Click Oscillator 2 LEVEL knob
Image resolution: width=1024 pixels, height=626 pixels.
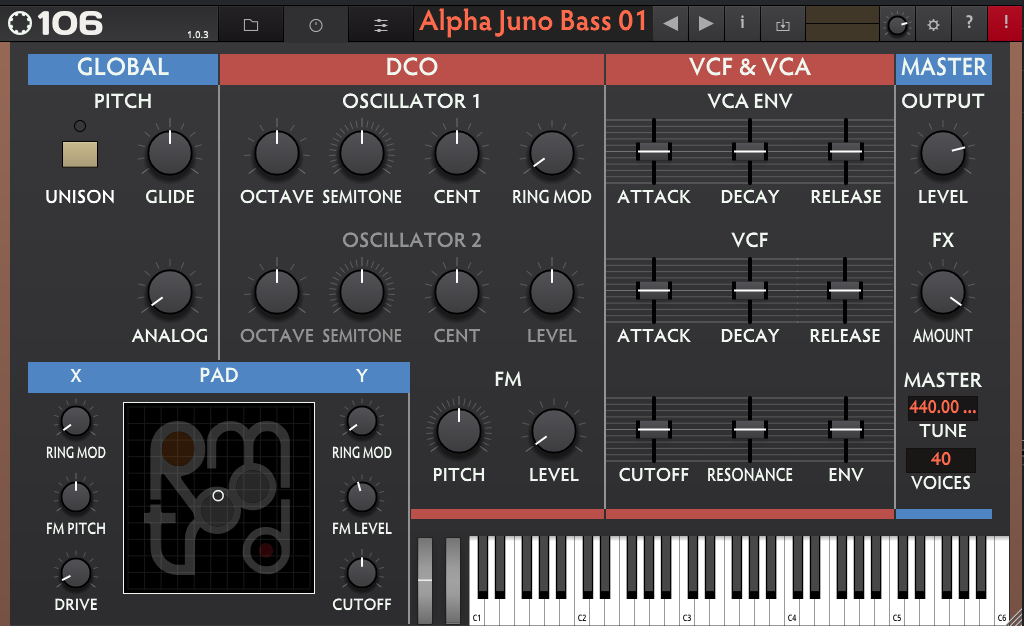coord(552,292)
